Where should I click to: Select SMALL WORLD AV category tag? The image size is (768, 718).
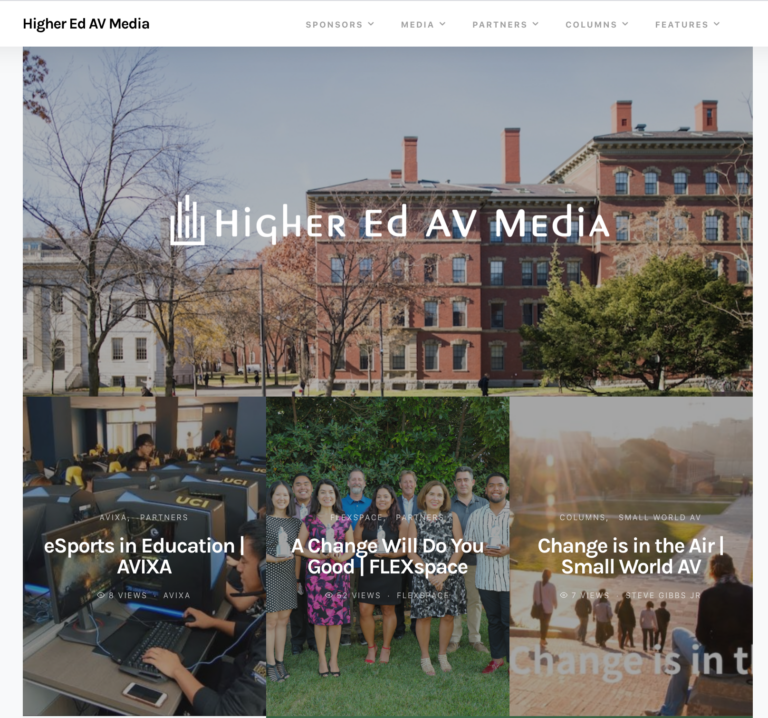659,518
